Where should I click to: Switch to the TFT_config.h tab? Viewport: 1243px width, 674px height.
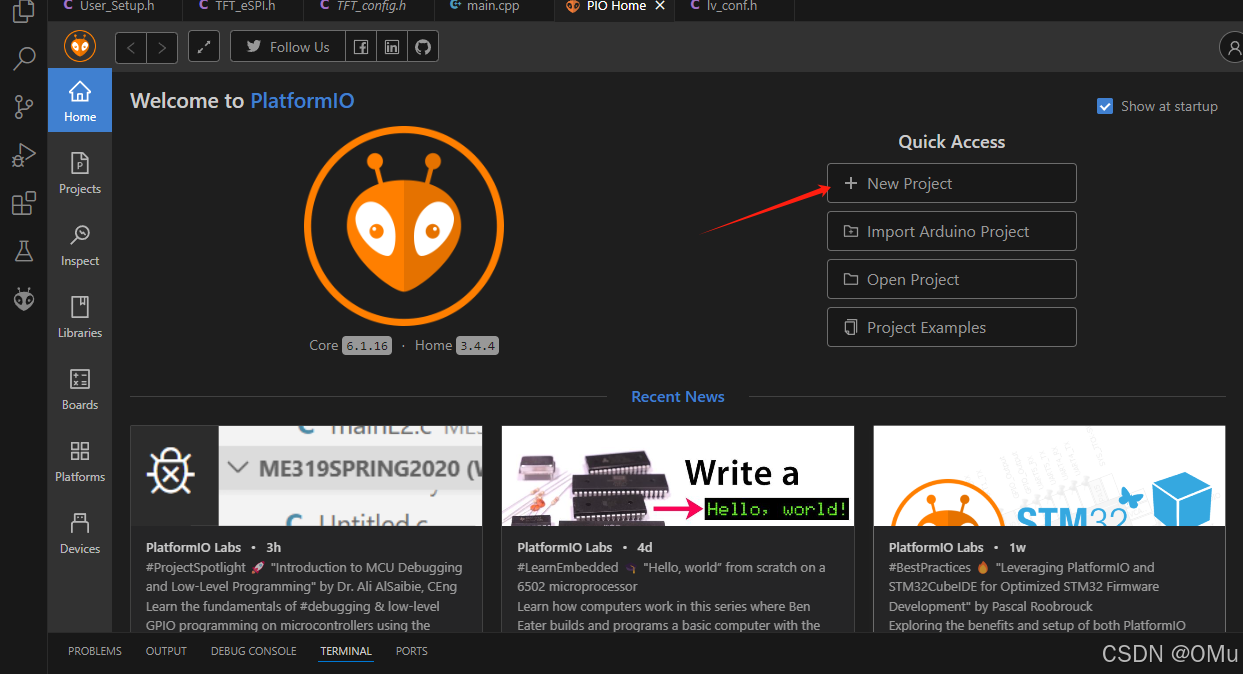(x=371, y=7)
